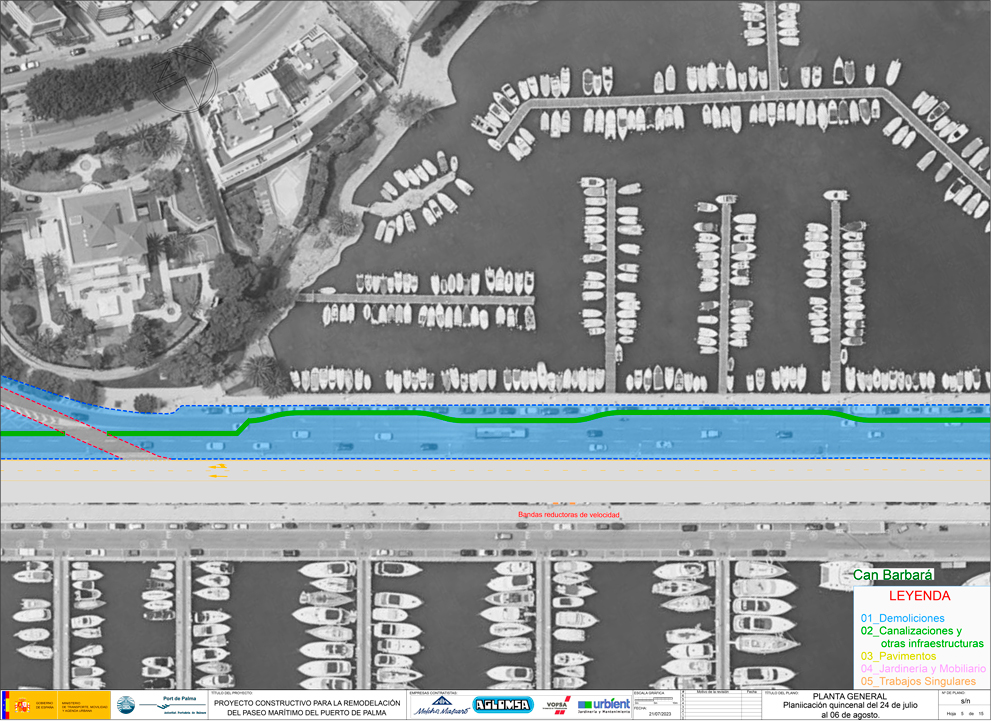Select the 02_Canalizaciones legend entry
Image resolution: width=1000 pixels, height=722 pixels.
922,637
